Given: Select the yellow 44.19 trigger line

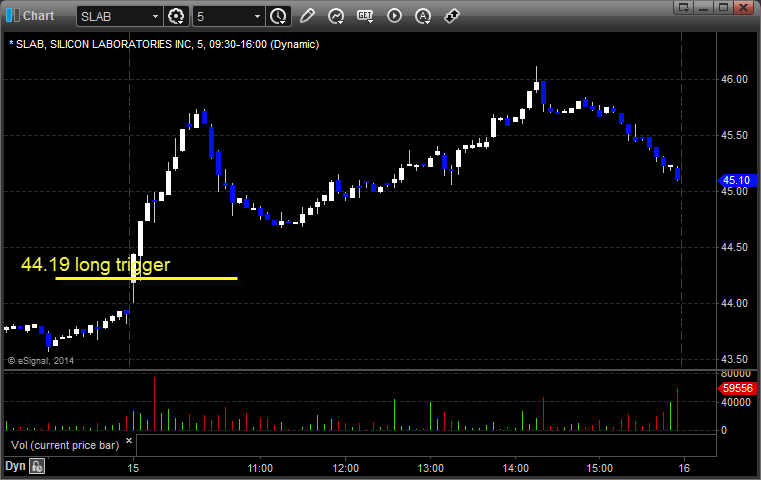Looking at the screenshot, I should (x=146, y=279).
